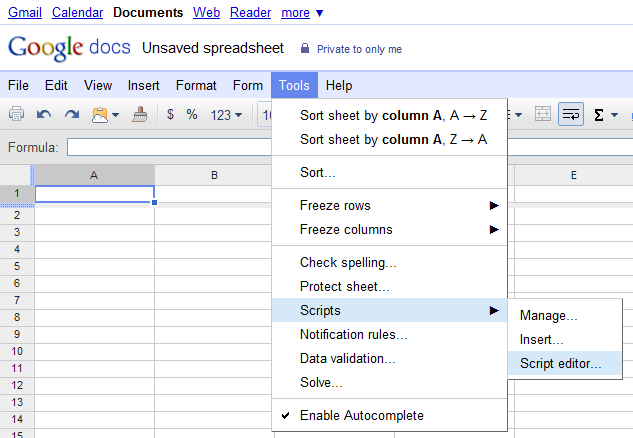The height and width of the screenshot is (438, 633).
Task: Click the Calendar link
Action: click(77, 13)
